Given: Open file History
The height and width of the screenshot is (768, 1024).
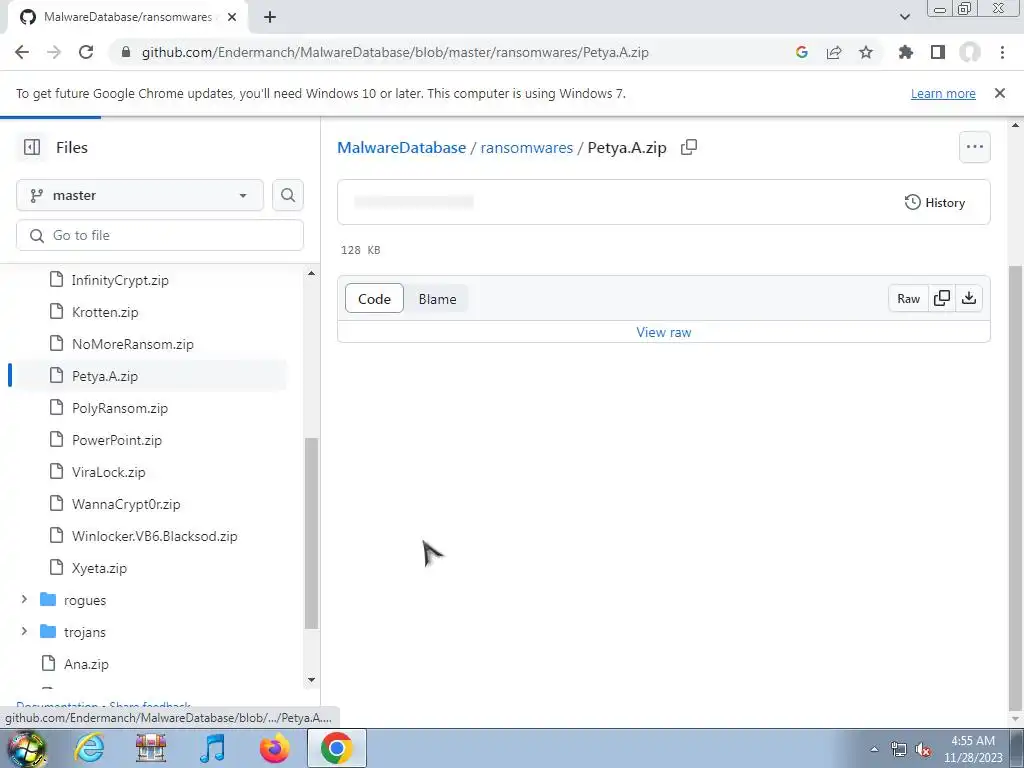Looking at the screenshot, I should tap(935, 202).
